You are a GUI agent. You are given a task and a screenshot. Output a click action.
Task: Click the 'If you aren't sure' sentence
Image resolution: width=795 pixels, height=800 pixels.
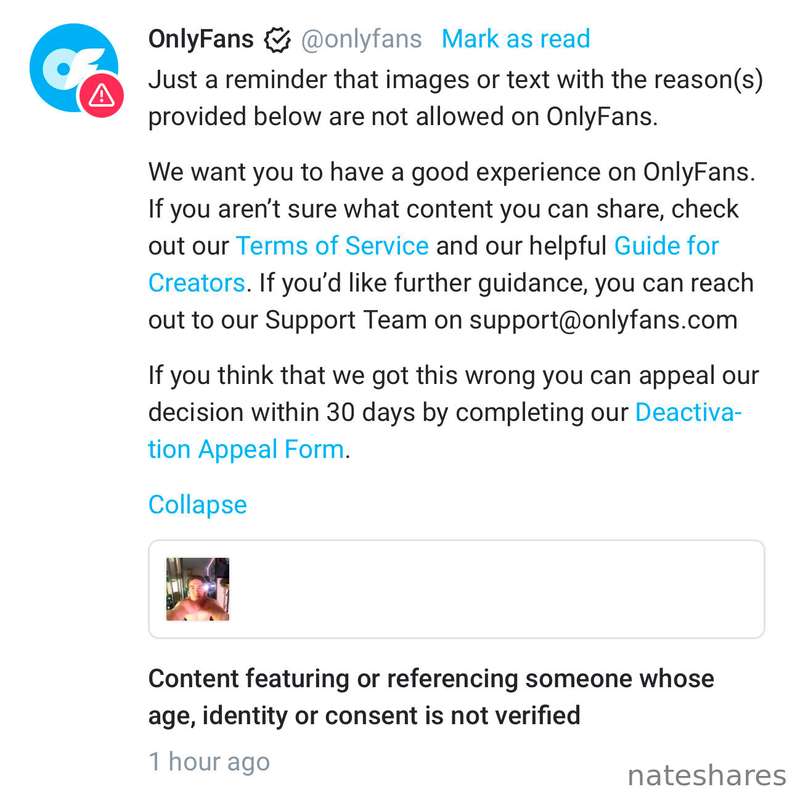(440, 209)
